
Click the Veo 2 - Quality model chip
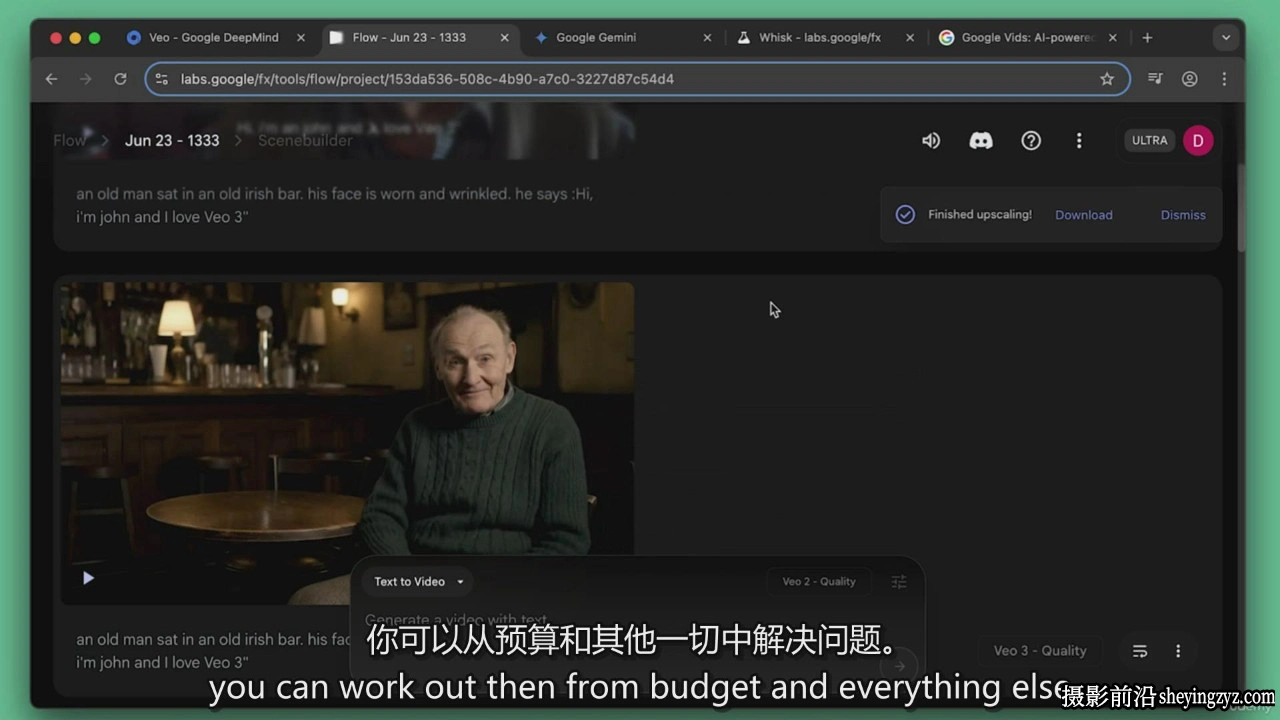[819, 581]
